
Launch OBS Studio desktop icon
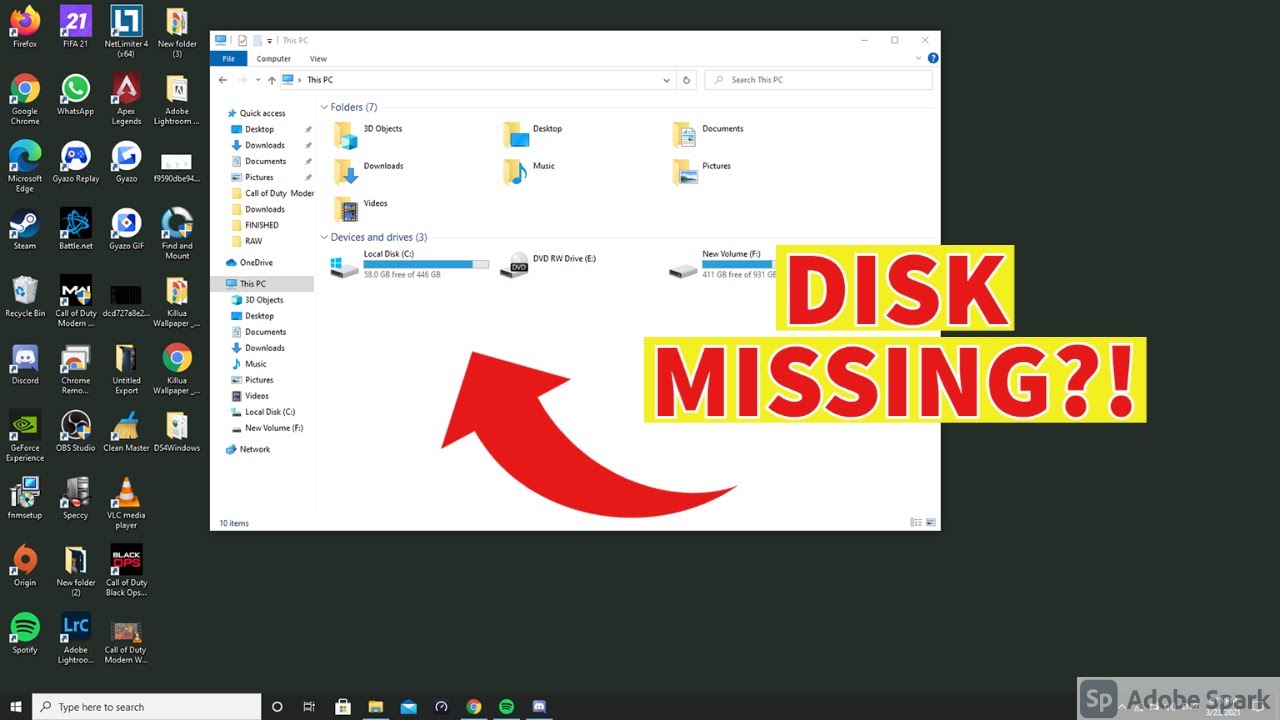click(x=75, y=430)
